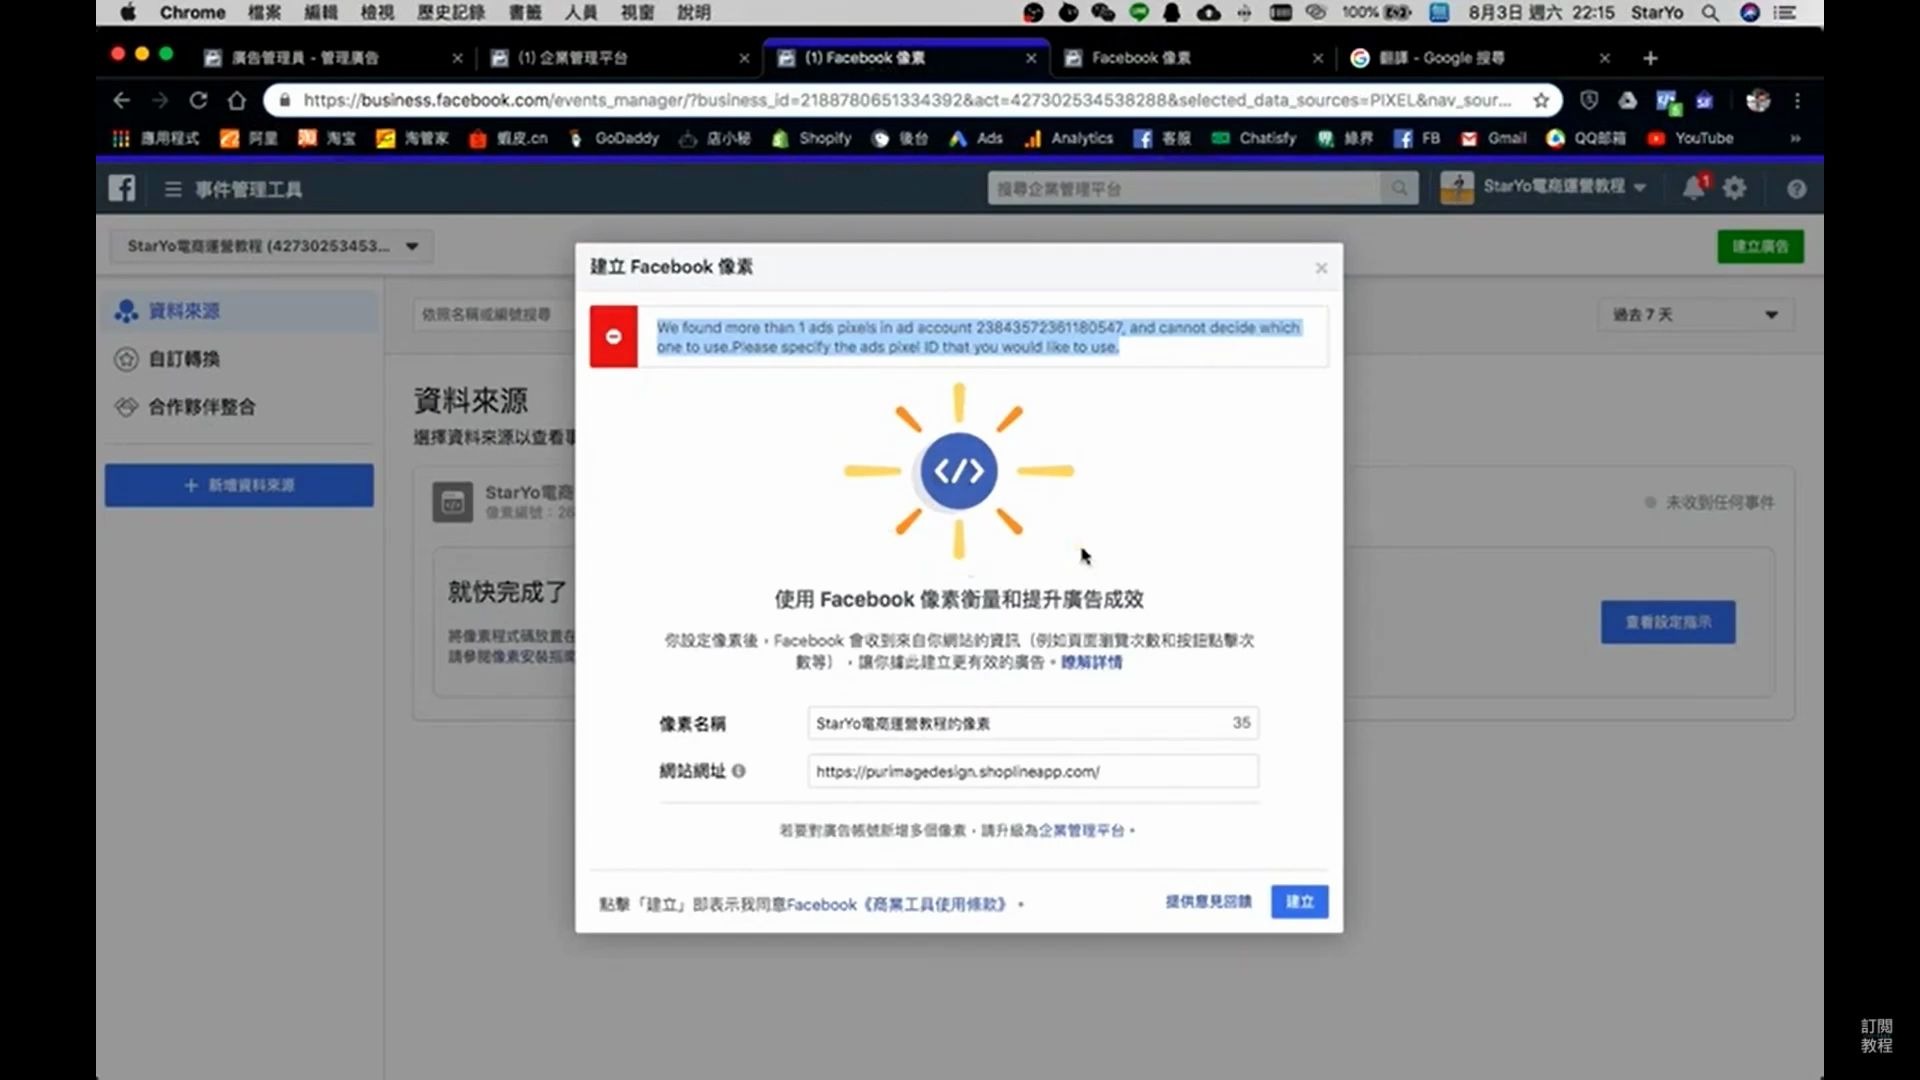Click the 依照名稱或編號搜尋 filter field
Viewport: 1920px width, 1080px height.
click(494, 315)
